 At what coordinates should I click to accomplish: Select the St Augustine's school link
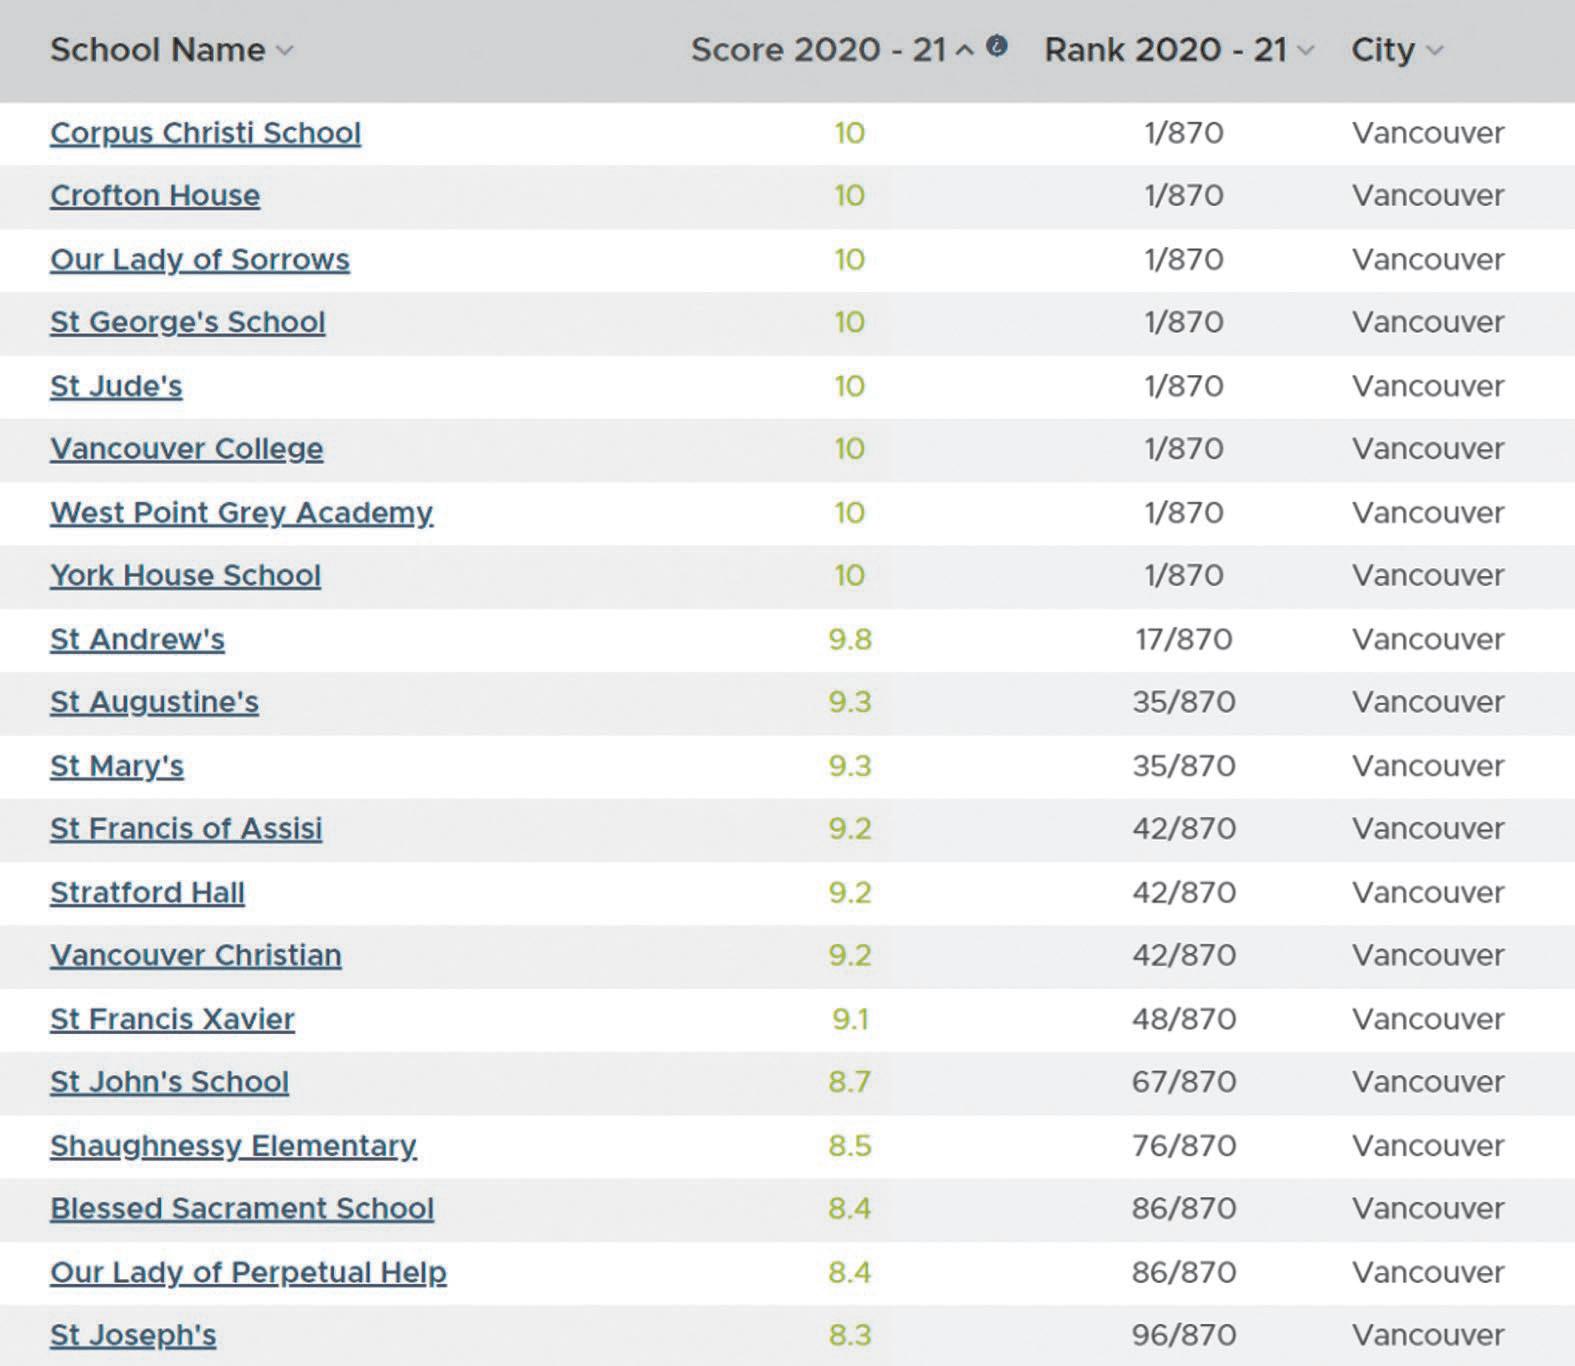point(154,702)
